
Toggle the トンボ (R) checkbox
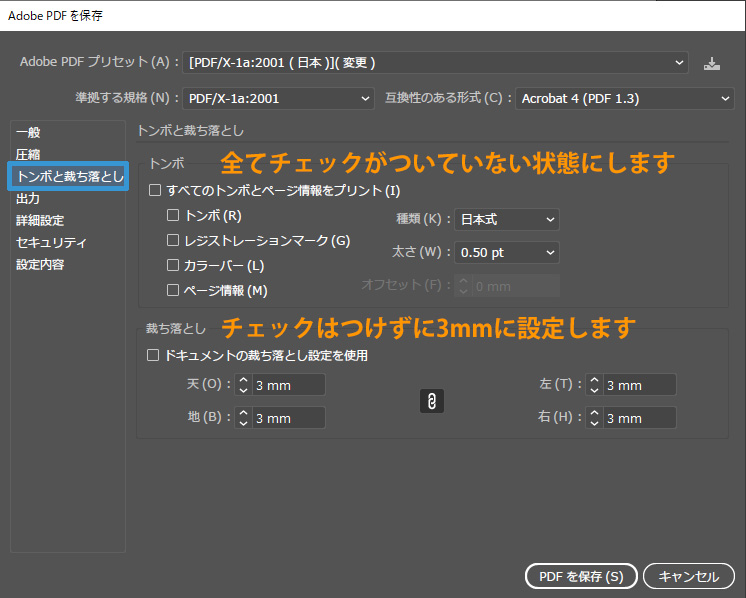pyautogui.click(x=173, y=215)
